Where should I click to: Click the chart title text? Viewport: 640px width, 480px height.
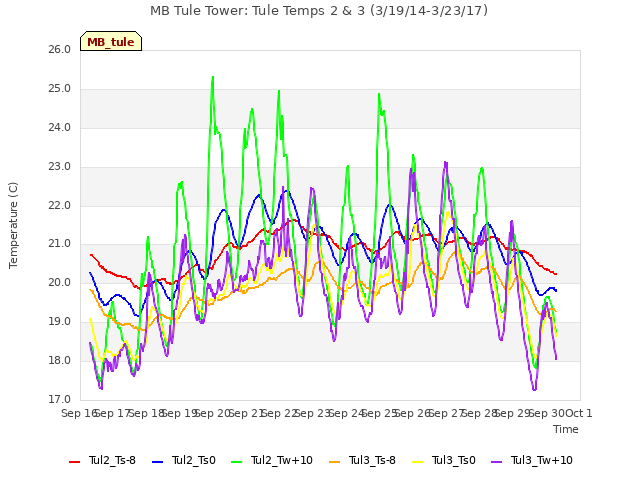319,11
